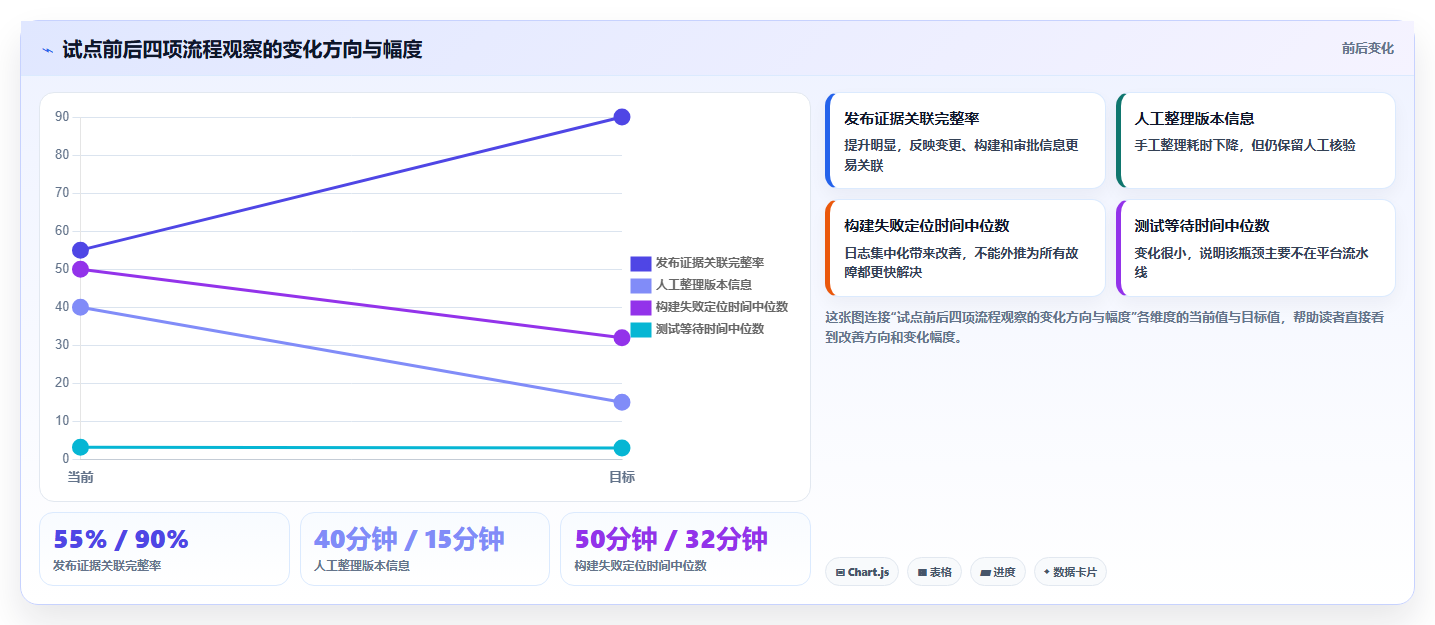Click the header trend icon beside the title
Viewport: 1435px width, 625px height.
point(47,50)
